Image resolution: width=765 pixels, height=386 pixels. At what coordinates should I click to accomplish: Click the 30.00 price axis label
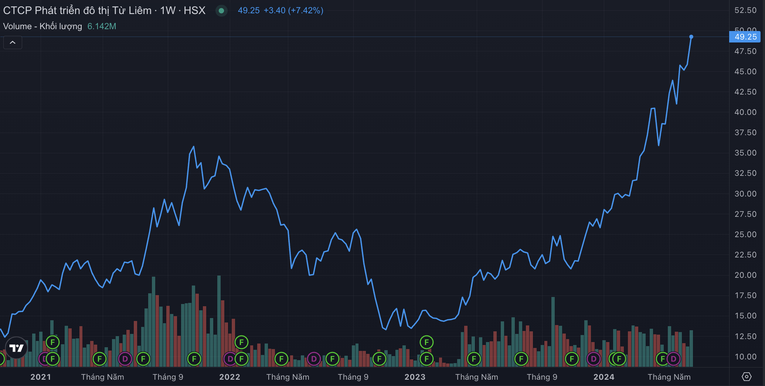pos(745,194)
